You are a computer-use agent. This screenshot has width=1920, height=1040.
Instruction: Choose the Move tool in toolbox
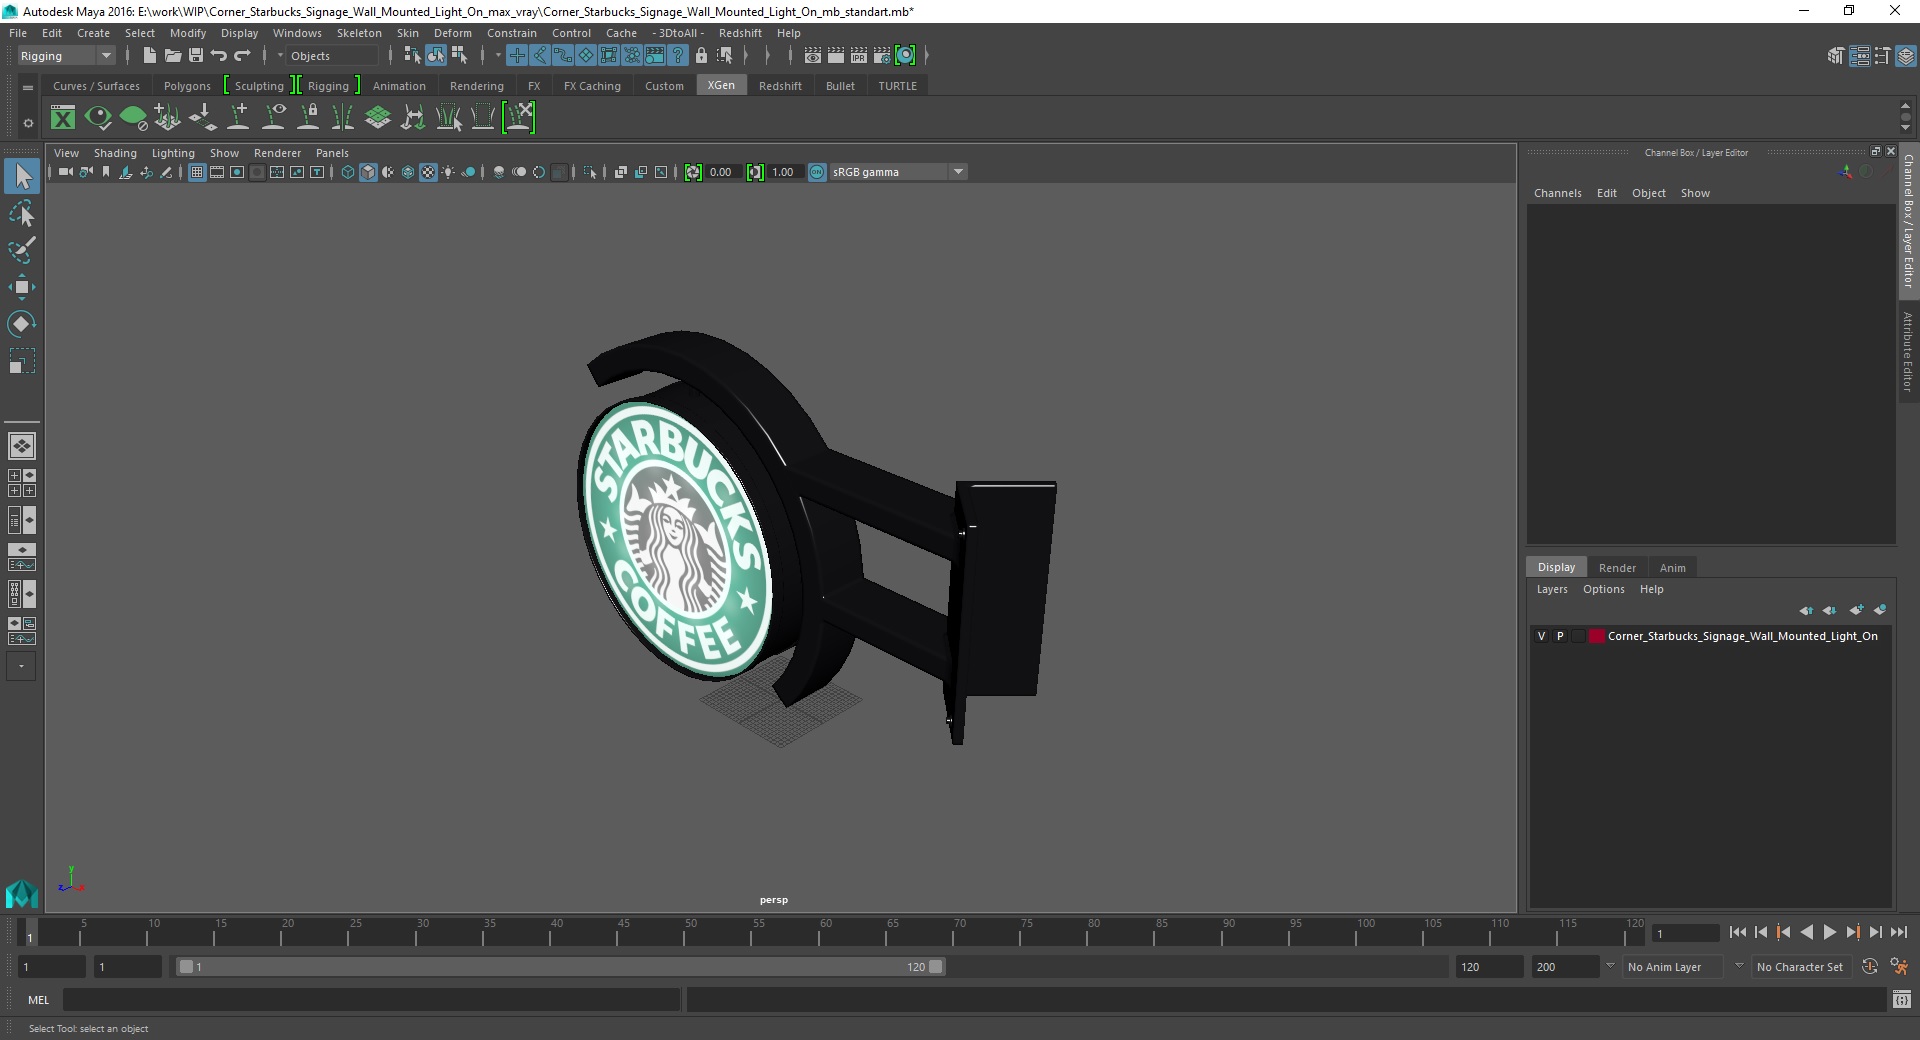(22, 287)
